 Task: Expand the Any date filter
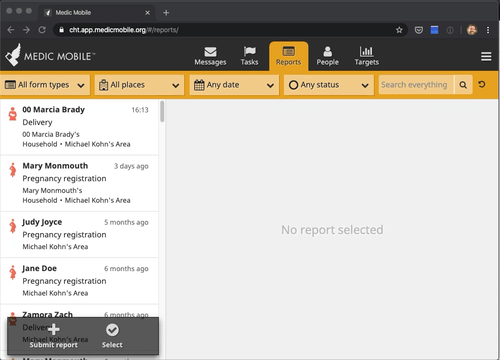point(234,85)
